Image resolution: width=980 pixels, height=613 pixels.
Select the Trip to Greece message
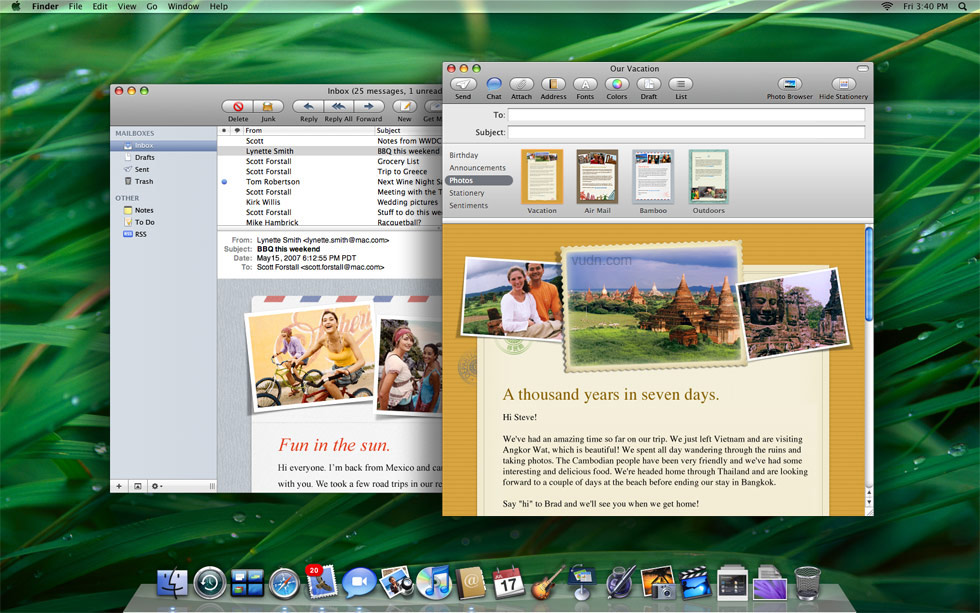(330, 172)
